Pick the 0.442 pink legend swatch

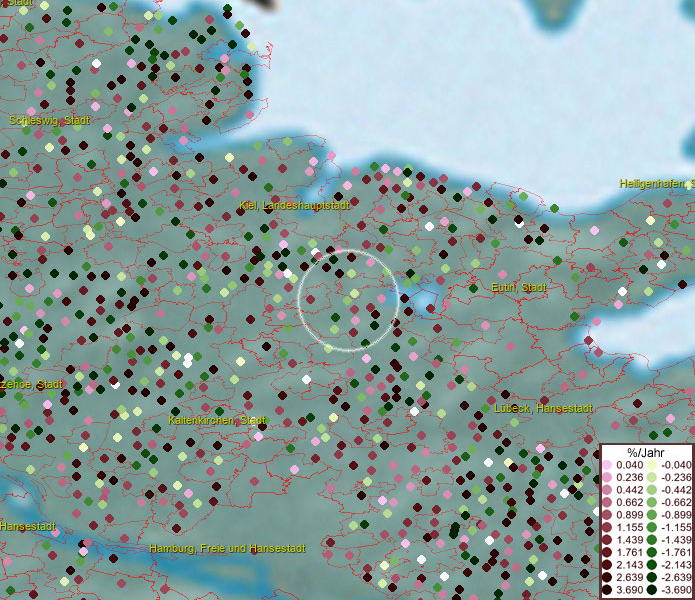click(607, 490)
